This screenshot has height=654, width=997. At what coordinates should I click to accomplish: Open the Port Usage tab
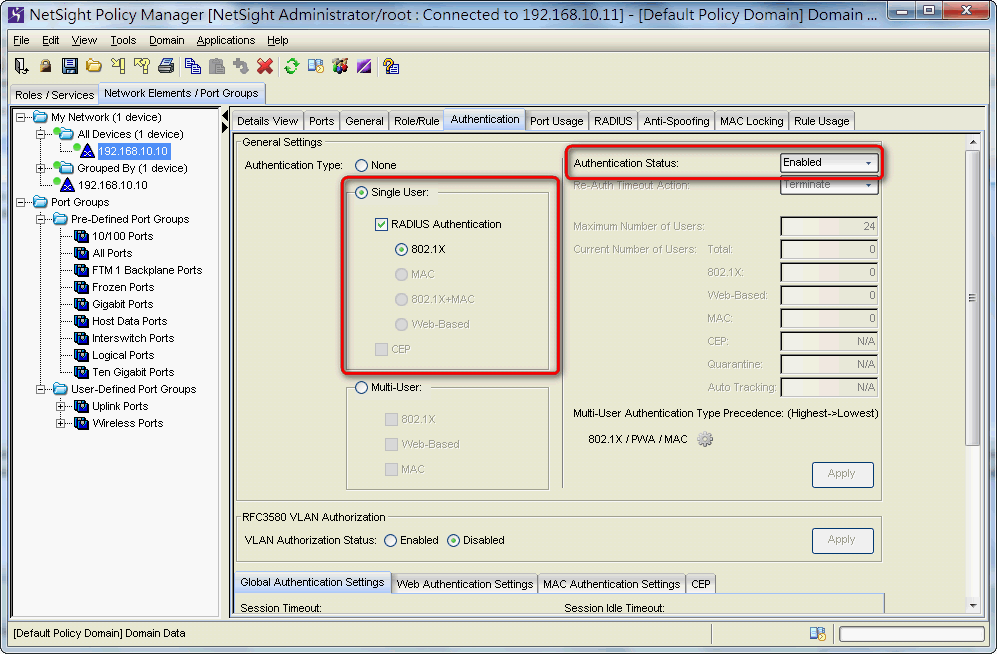(556, 121)
